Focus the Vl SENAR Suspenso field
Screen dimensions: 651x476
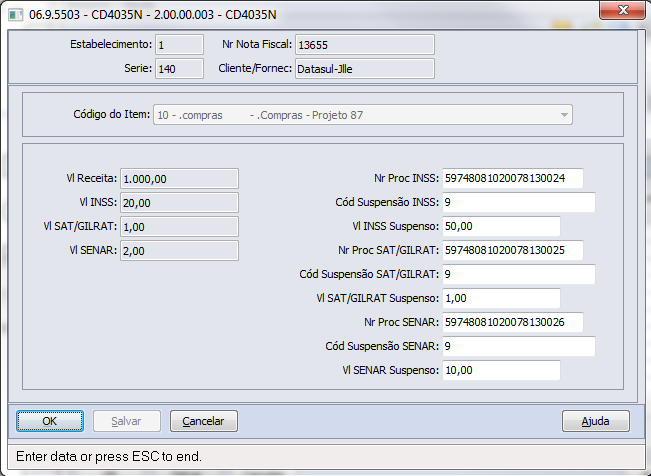click(x=500, y=370)
